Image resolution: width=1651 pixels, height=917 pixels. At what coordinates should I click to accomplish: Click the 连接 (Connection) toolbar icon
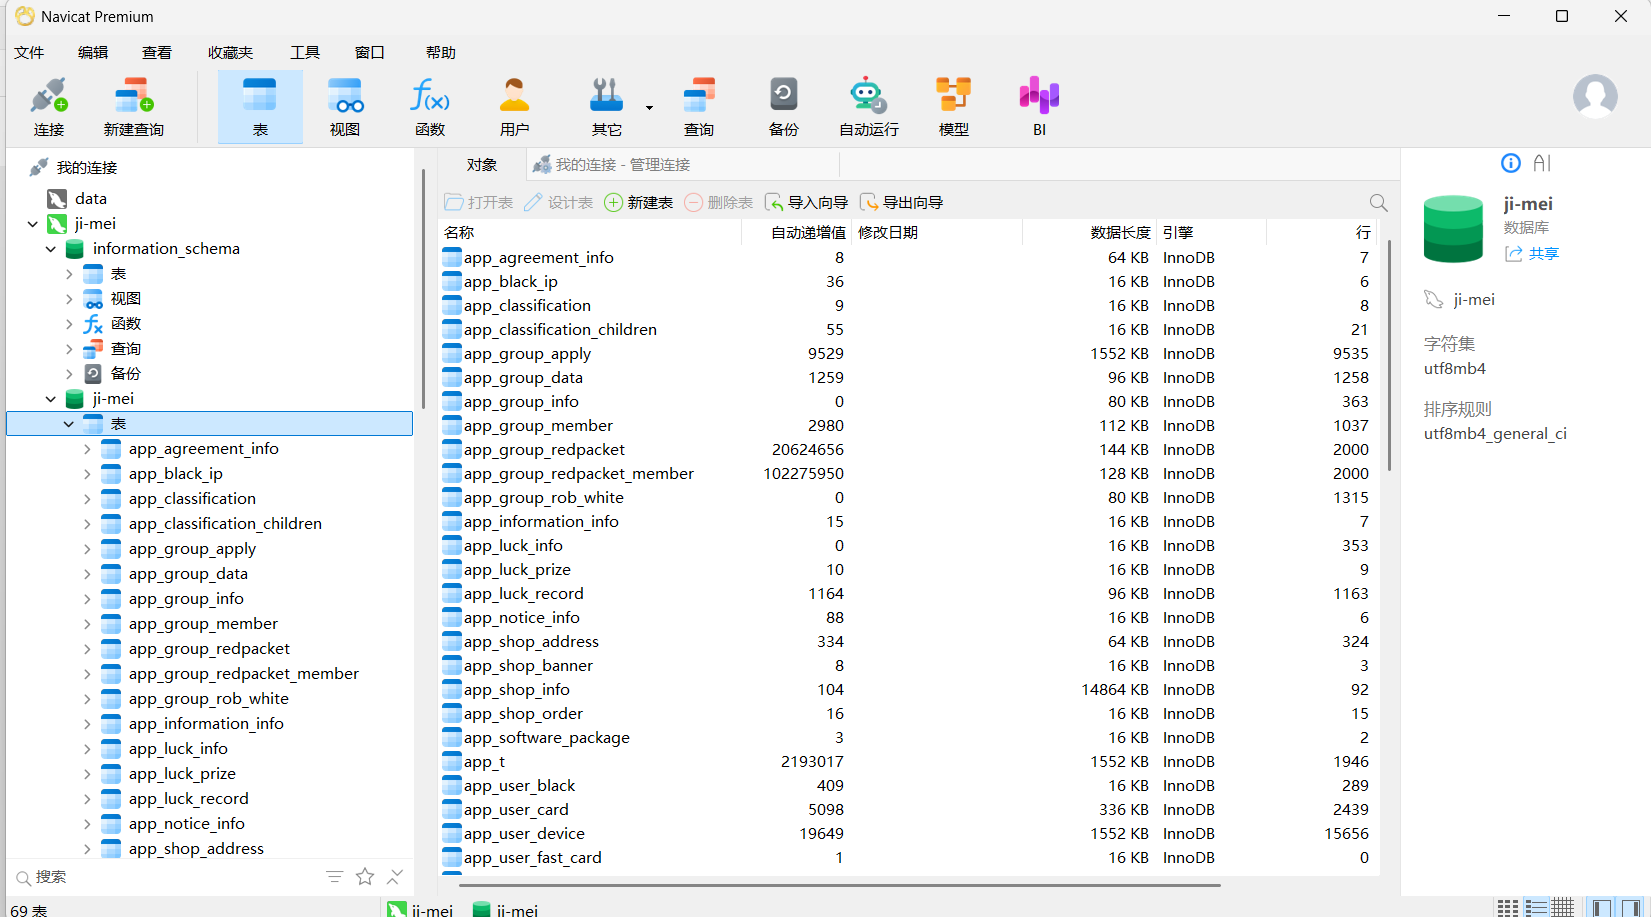pos(48,107)
